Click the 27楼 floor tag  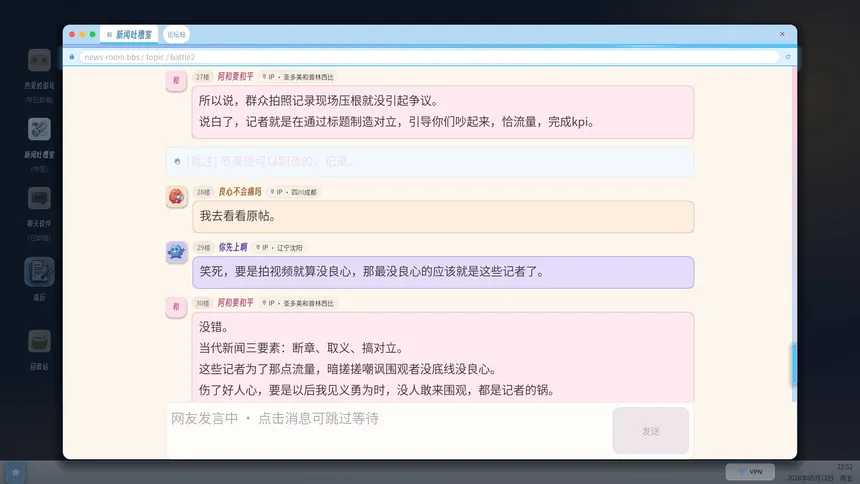(202, 77)
